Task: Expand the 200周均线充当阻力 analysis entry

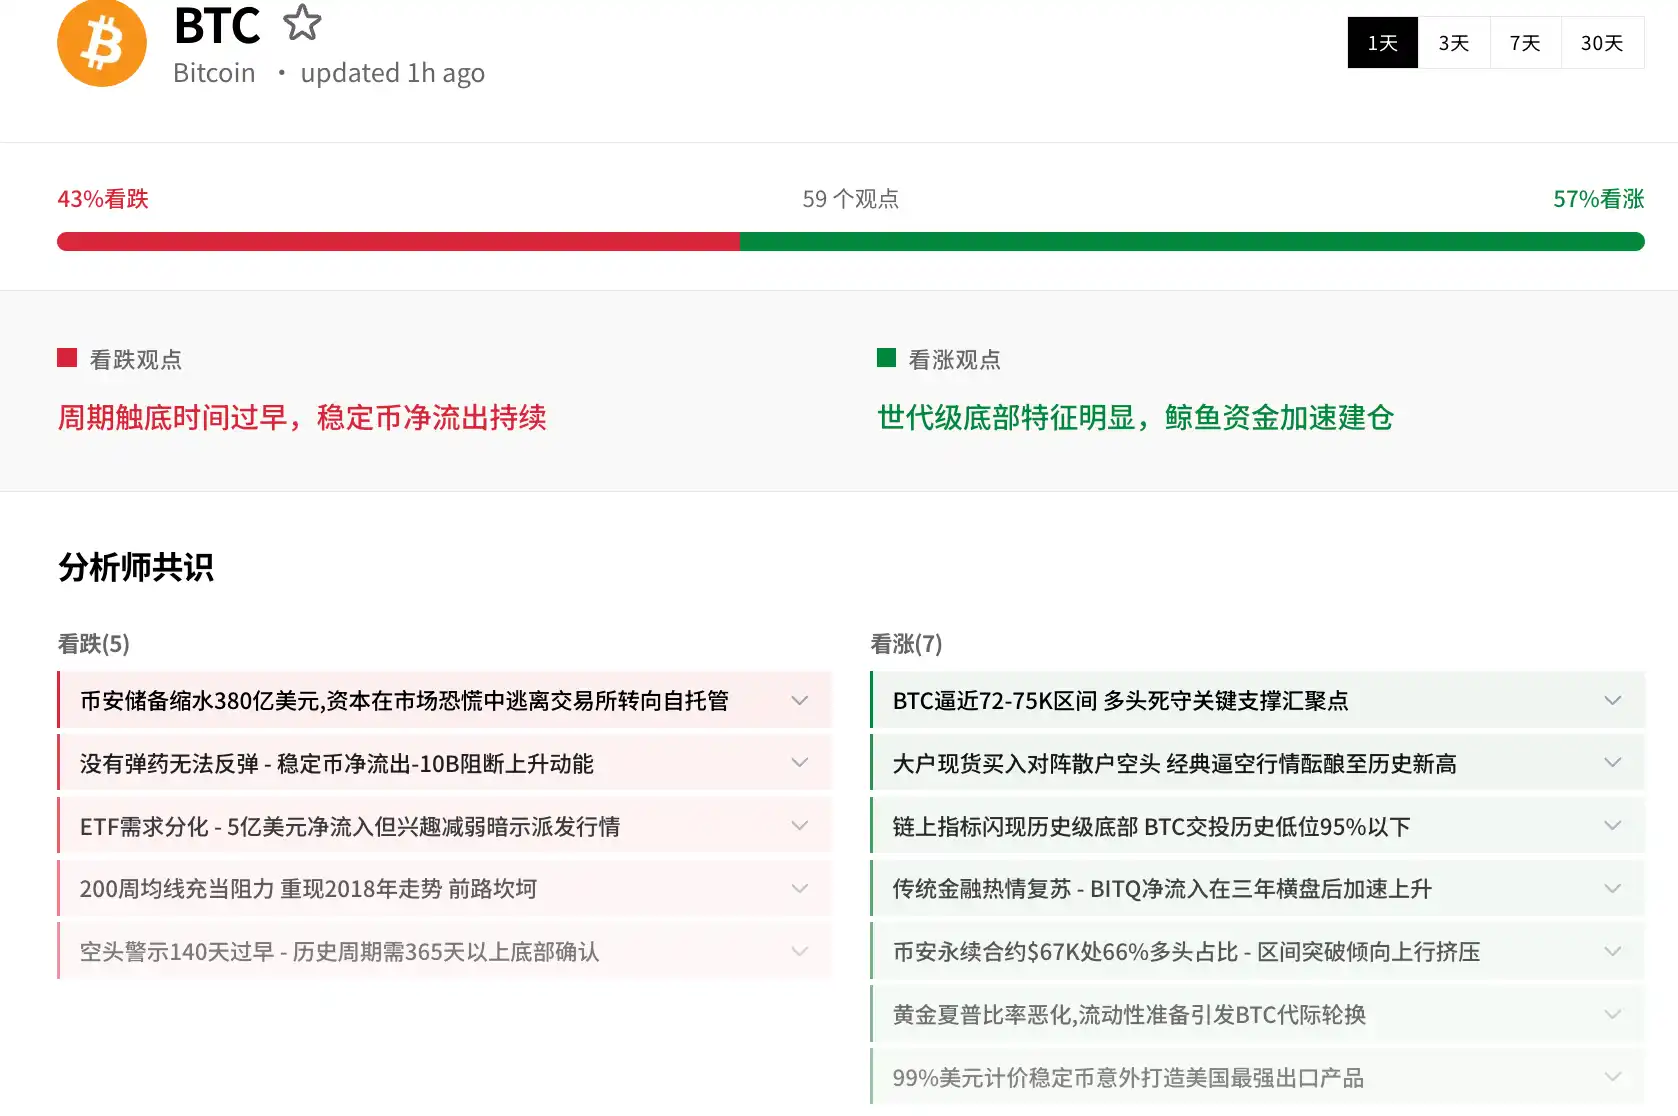Action: point(799,888)
